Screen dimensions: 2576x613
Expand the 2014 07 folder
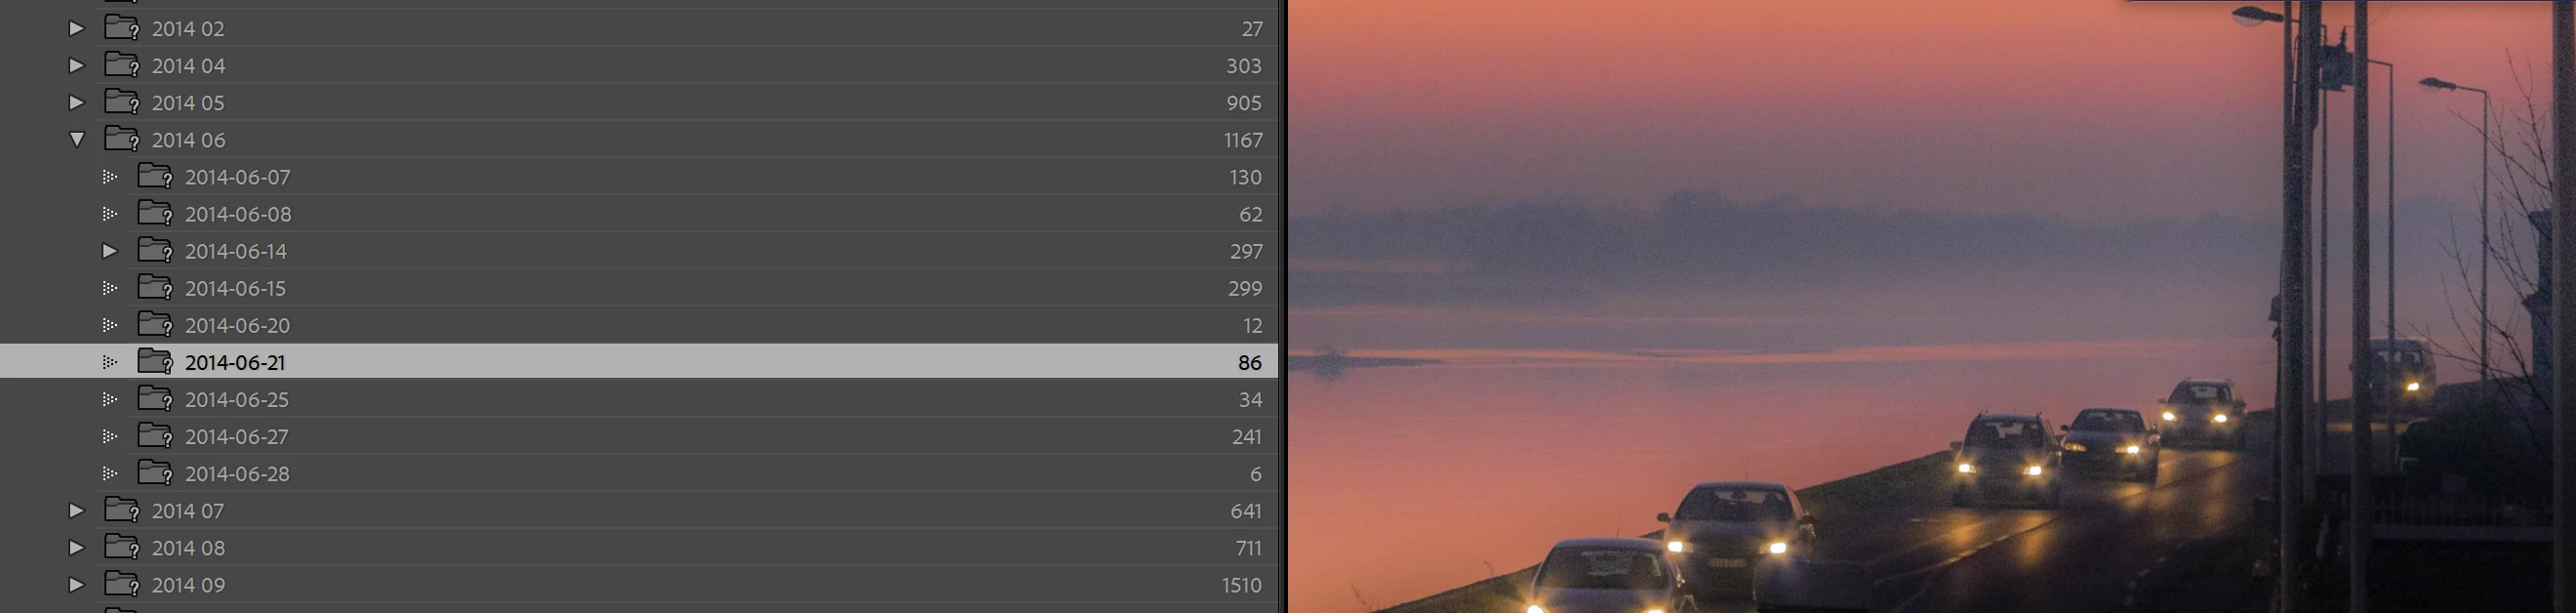[76, 511]
